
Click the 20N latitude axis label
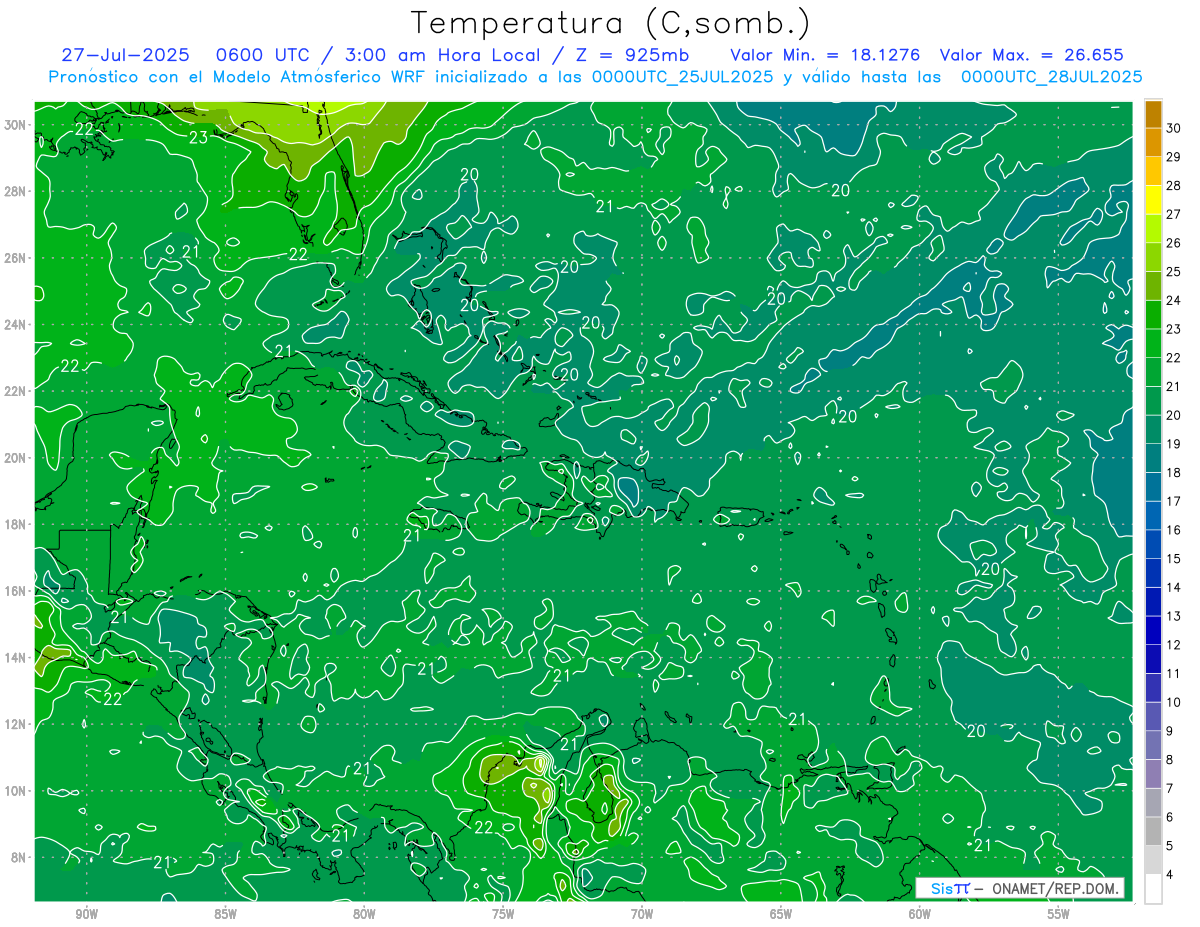(x=16, y=458)
